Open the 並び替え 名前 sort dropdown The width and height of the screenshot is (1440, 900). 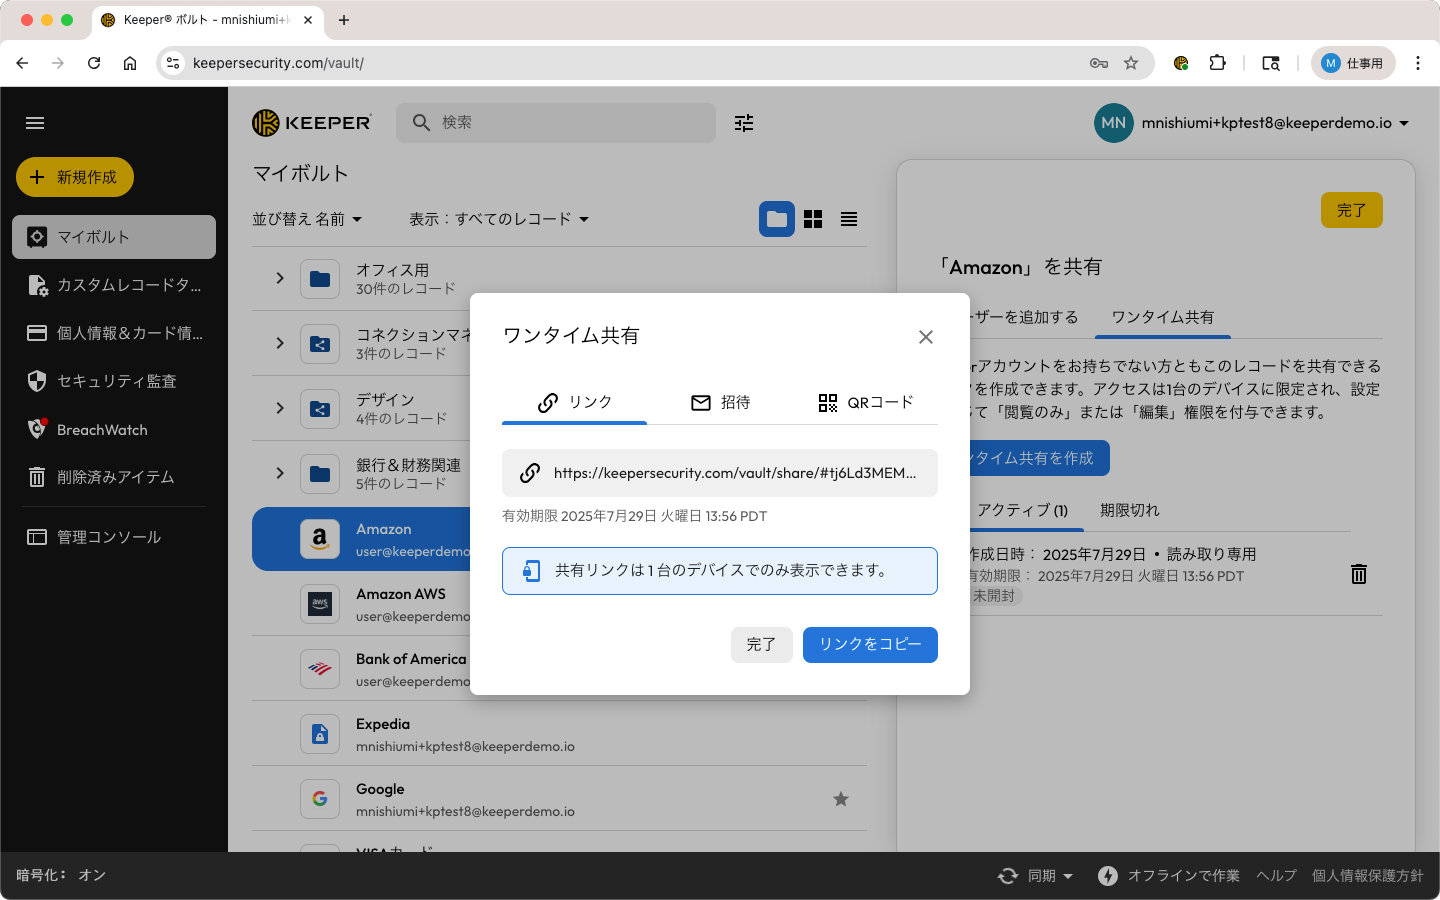[x=307, y=219]
